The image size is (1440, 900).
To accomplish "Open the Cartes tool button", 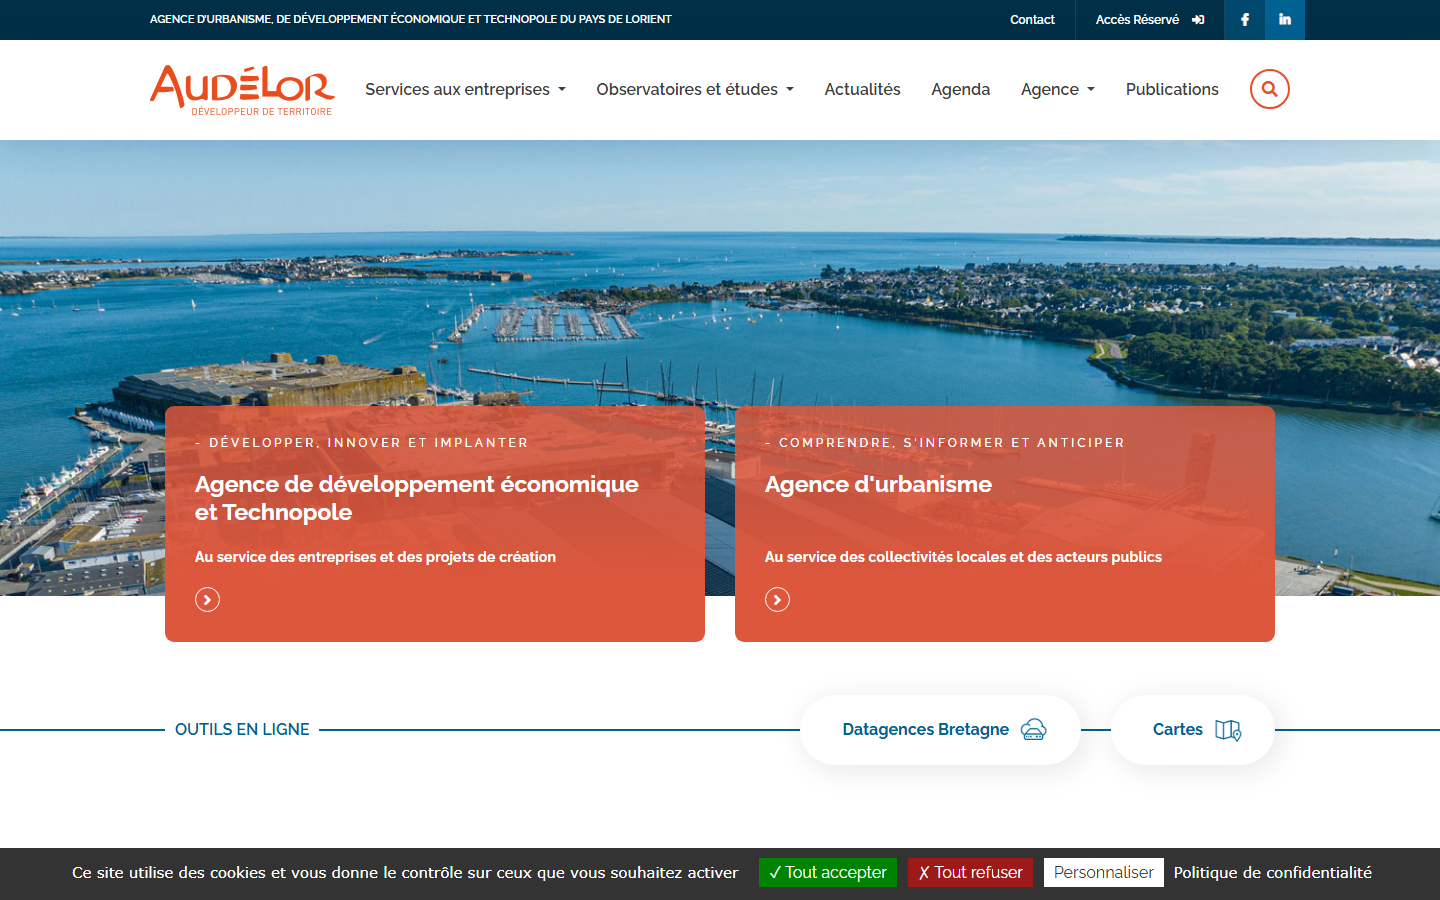I will 1193,730.
